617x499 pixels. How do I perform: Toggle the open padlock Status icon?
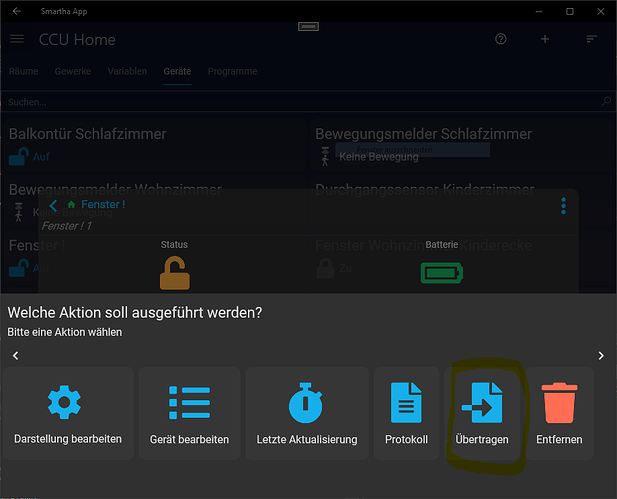point(174,271)
